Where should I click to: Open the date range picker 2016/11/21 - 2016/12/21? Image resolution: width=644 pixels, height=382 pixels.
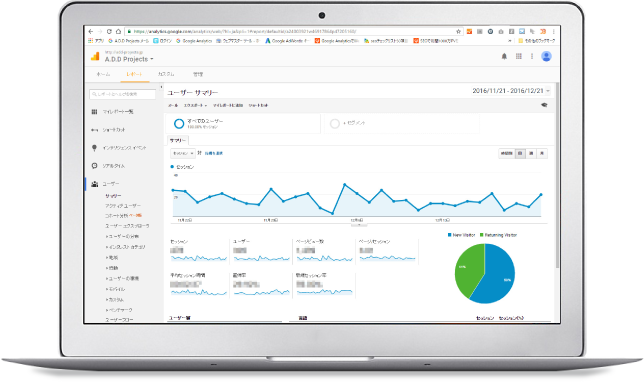511,91
